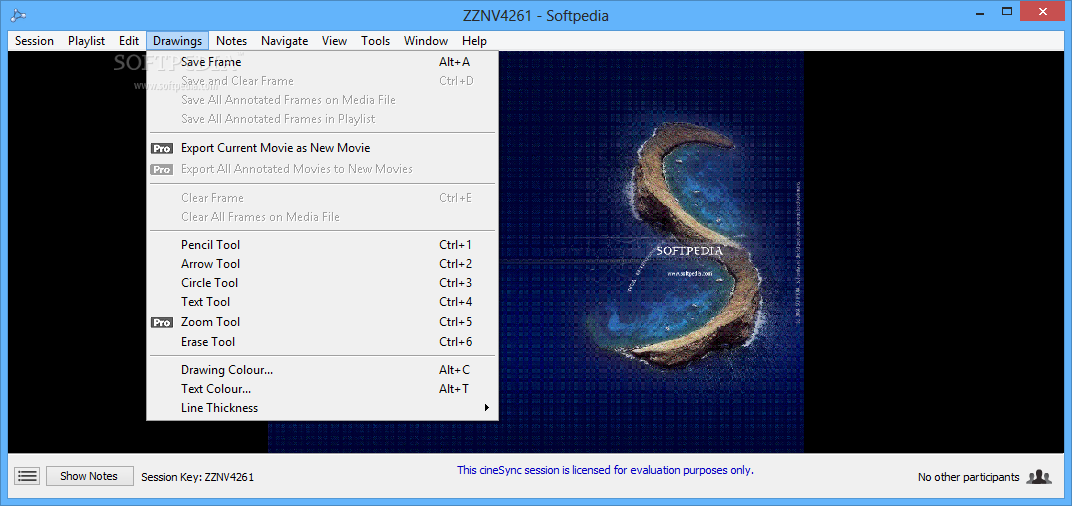The width and height of the screenshot is (1072, 506).
Task: Select the Erase Tool menu entry
Action: (323, 341)
